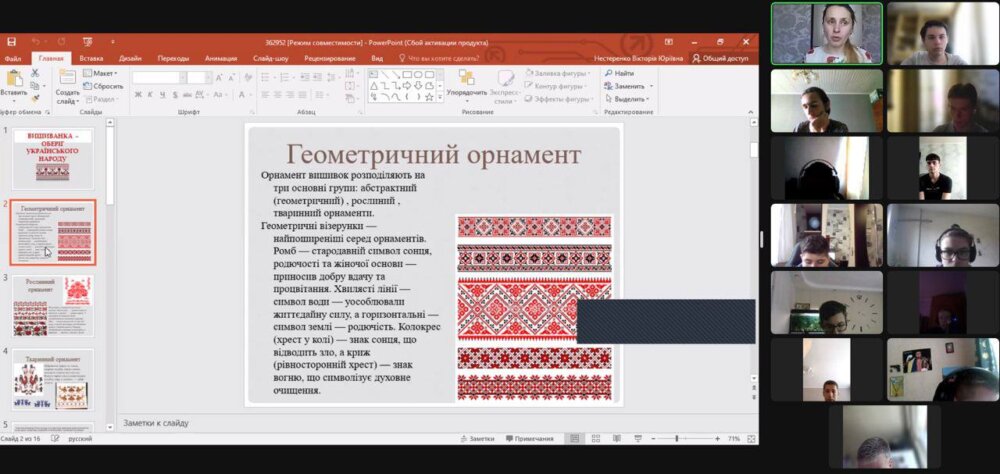Open Эффекты фигуры dropdown
The width and height of the screenshot is (1000, 474).
coord(558,99)
